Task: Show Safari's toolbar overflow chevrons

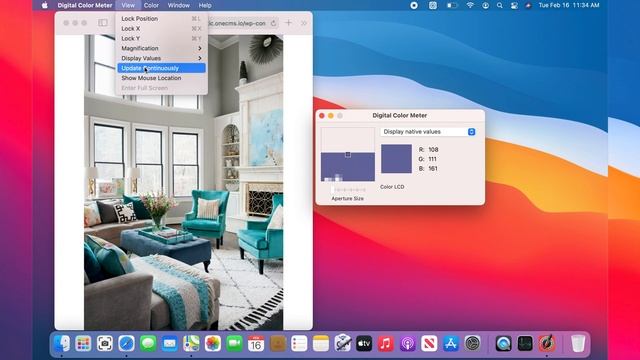Action: click(x=304, y=23)
